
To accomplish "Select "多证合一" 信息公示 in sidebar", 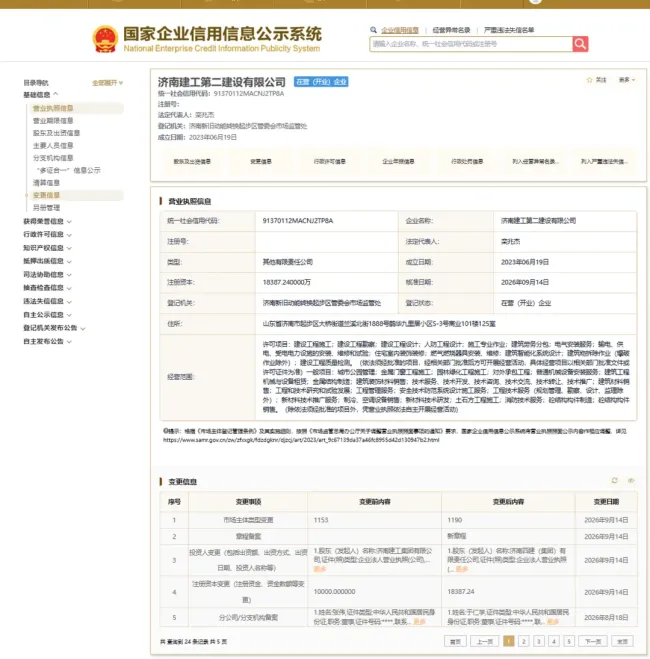I will pyautogui.click(x=68, y=170).
